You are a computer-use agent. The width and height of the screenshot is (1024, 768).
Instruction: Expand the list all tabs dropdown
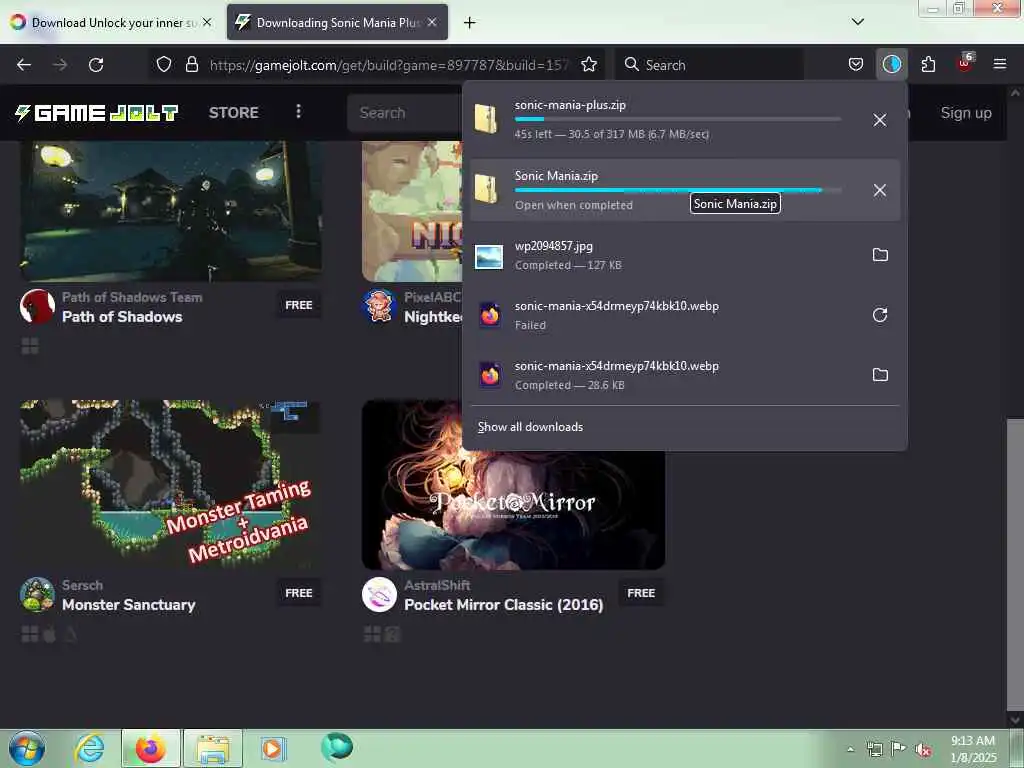click(857, 22)
